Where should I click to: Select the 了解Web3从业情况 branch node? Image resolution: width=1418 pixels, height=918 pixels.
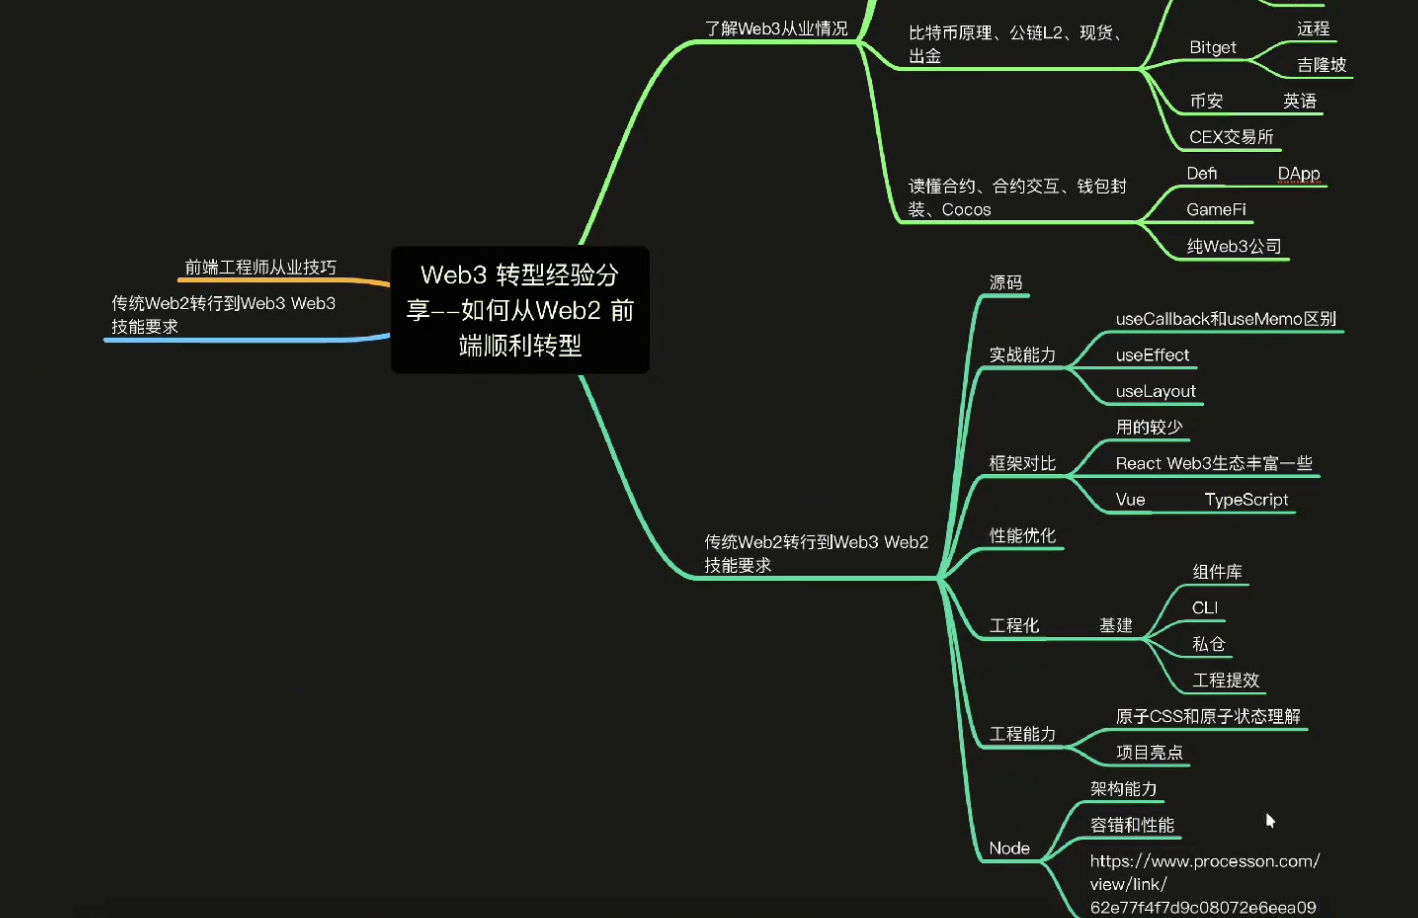pyautogui.click(x=776, y=29)
